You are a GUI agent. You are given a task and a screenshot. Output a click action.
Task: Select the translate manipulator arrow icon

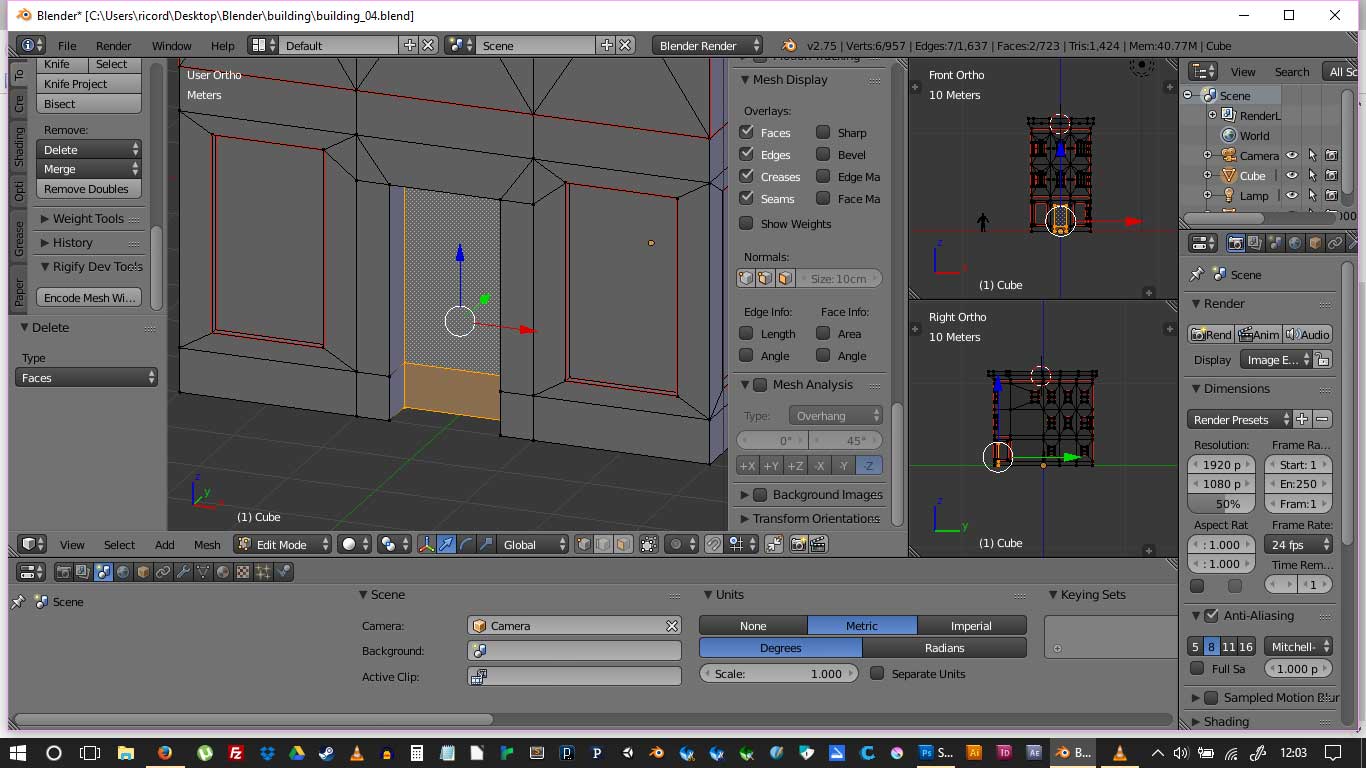click(447, 544)
